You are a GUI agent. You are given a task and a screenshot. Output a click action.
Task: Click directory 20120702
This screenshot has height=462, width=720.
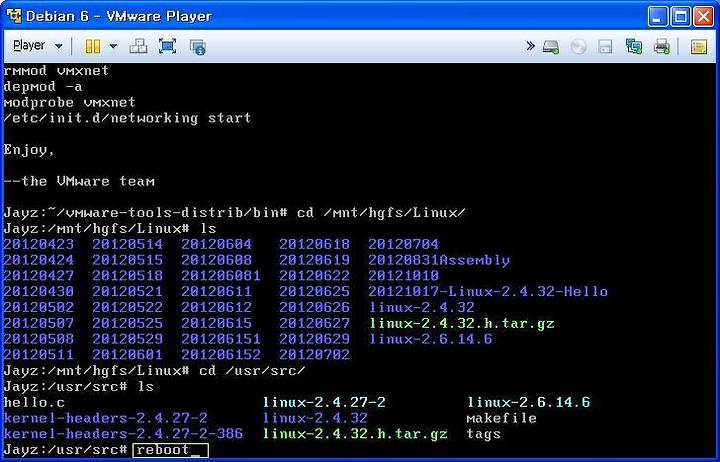pos(315,355)
